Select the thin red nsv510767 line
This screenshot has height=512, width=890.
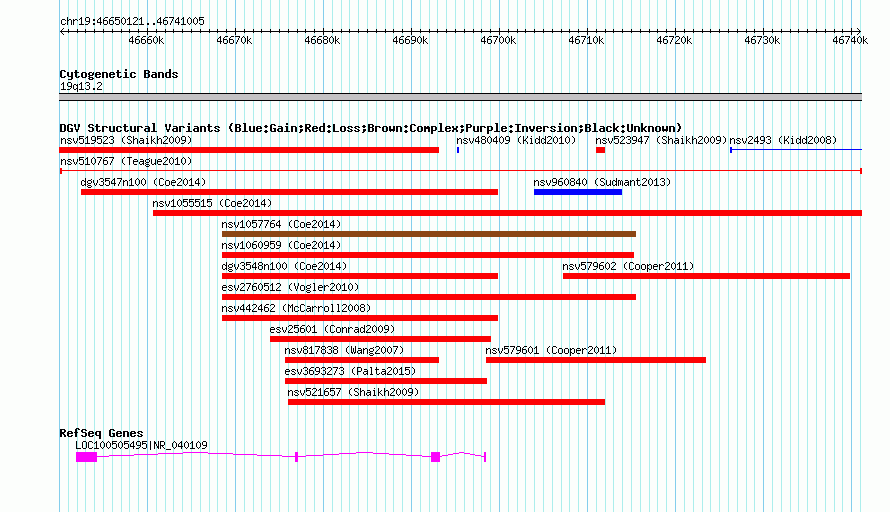coord(461,171)
